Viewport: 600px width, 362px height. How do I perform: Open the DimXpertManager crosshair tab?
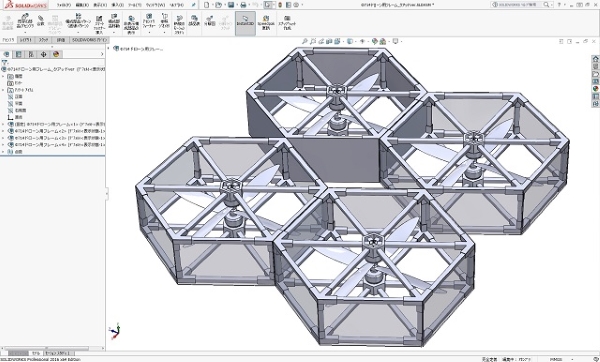pos(43,54)
